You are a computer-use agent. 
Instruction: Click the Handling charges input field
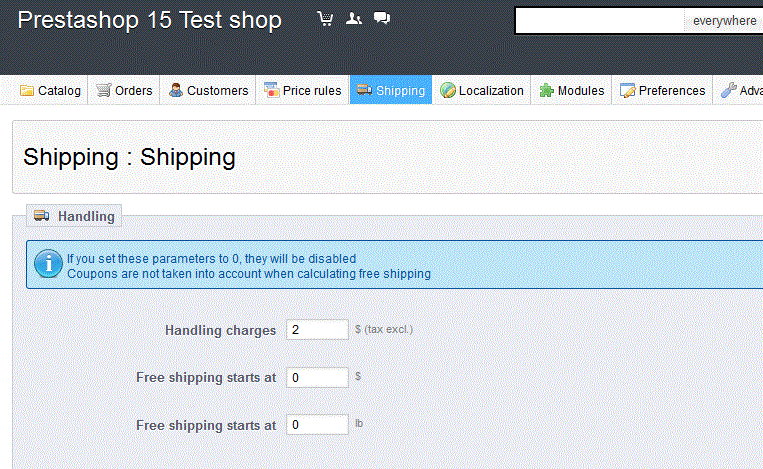(317, 329)
